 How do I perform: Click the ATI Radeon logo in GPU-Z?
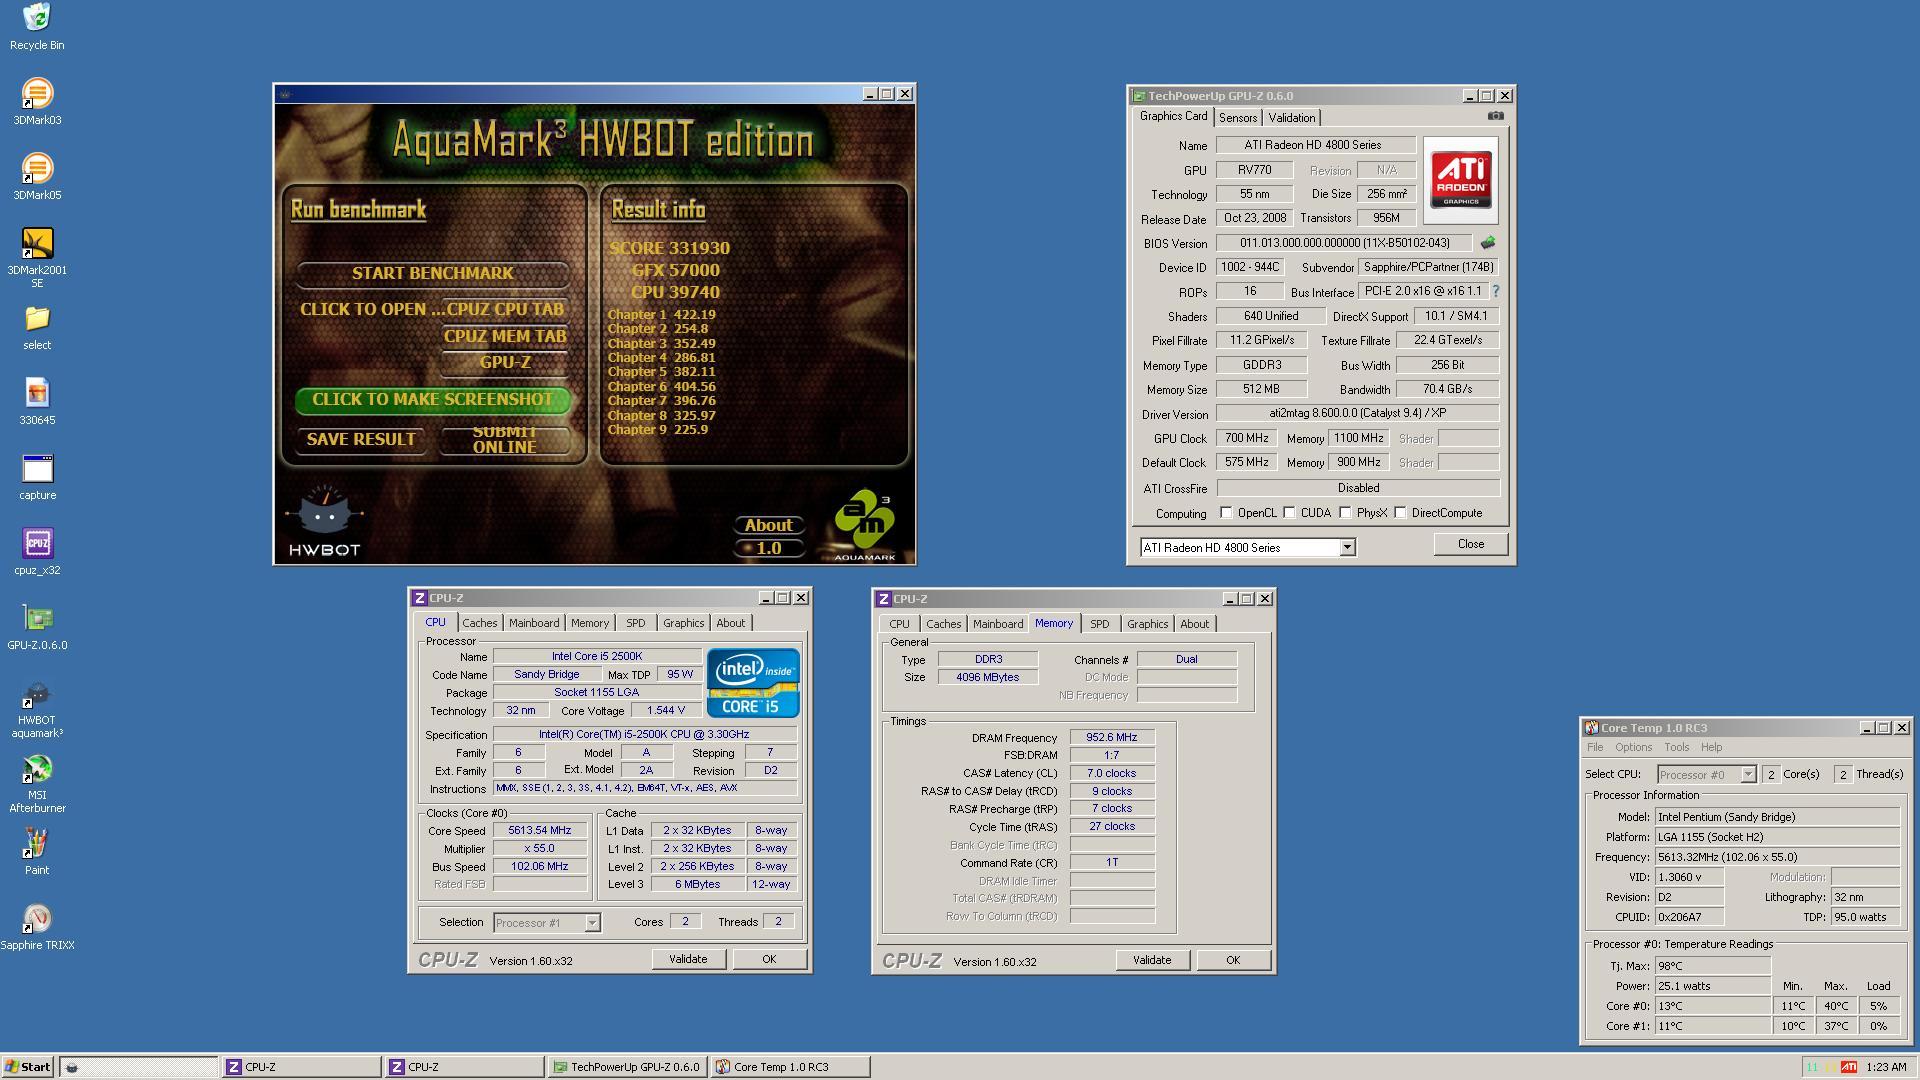[1461, 180]
